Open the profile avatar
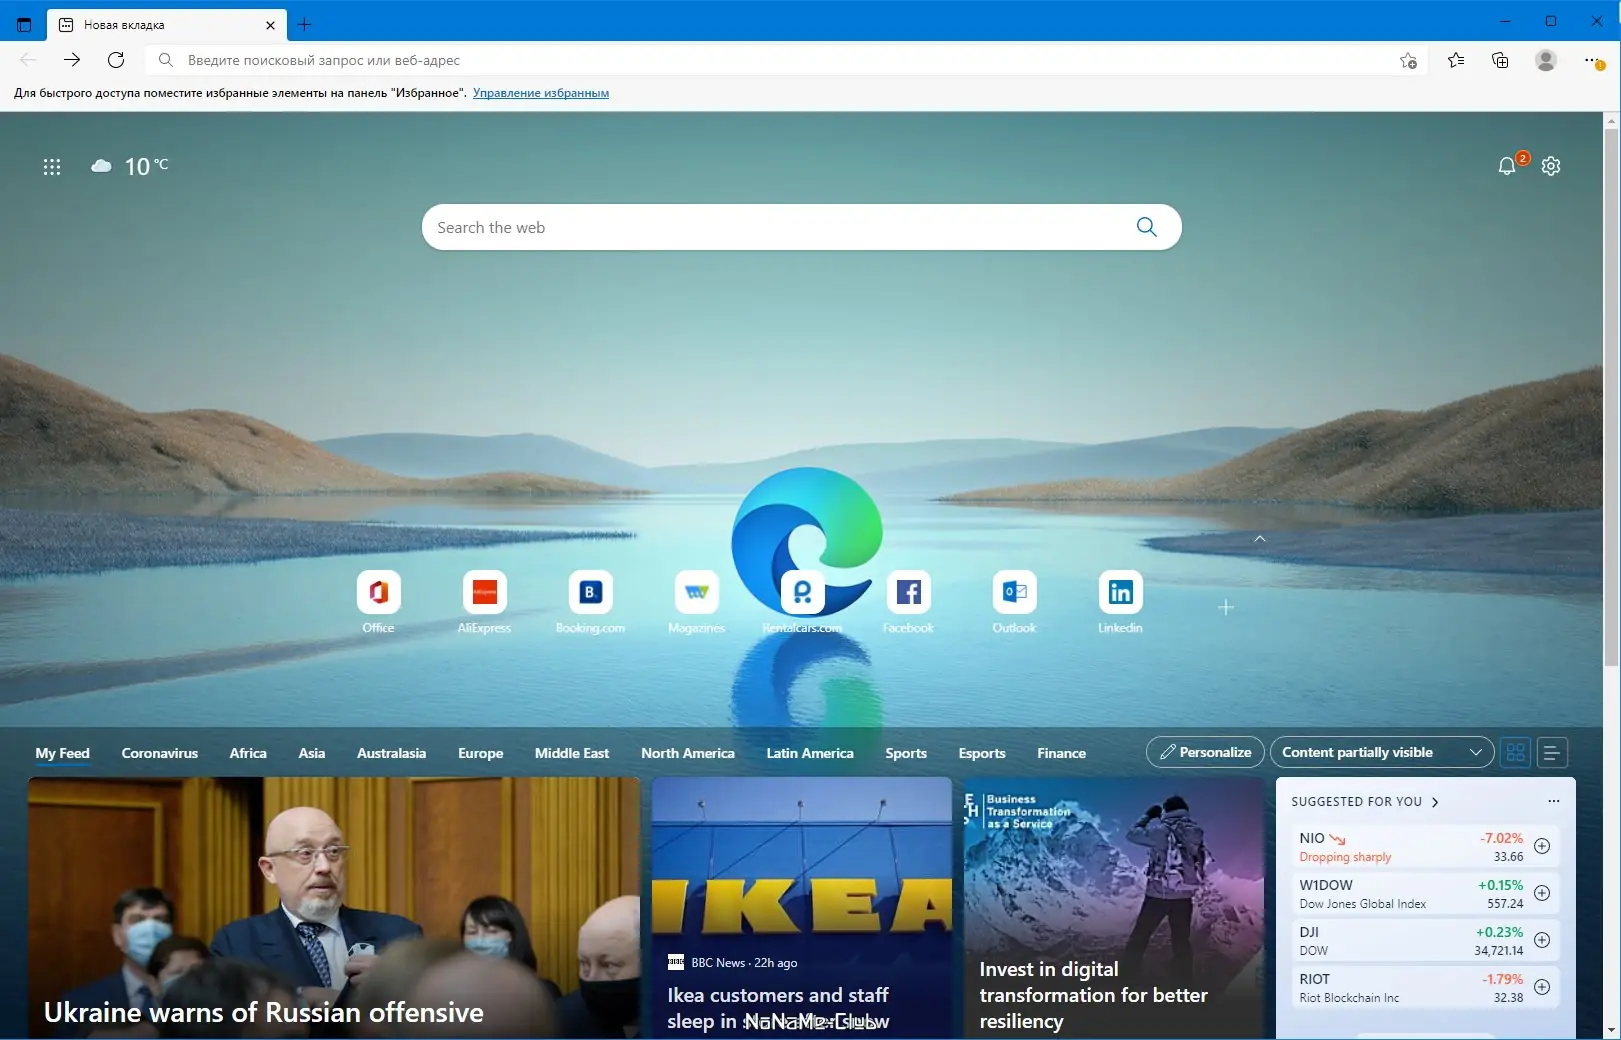1621x1040 pixels. click(1546, 60)
